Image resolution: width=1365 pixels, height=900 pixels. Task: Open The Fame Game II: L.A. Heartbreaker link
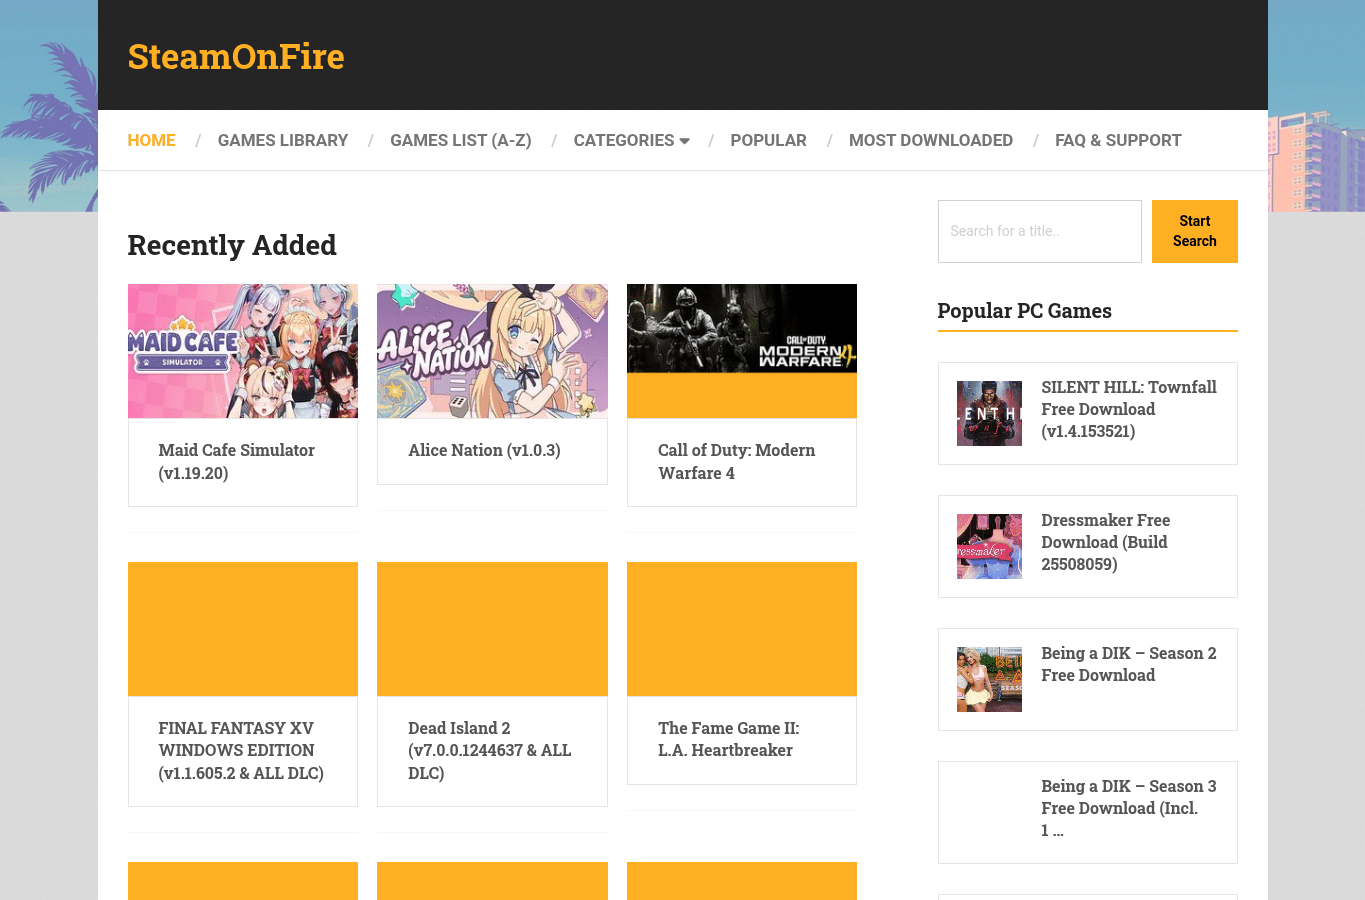[729, 739]
